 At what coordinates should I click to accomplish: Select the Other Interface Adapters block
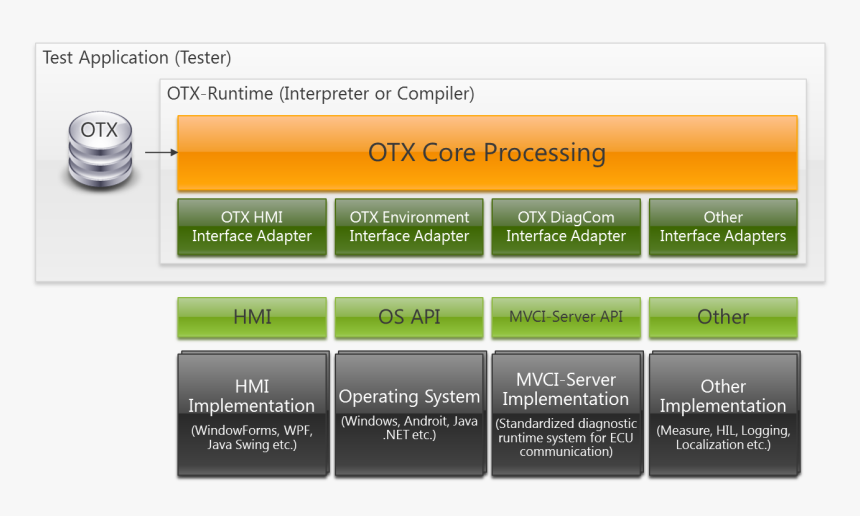tap(723, 227)
